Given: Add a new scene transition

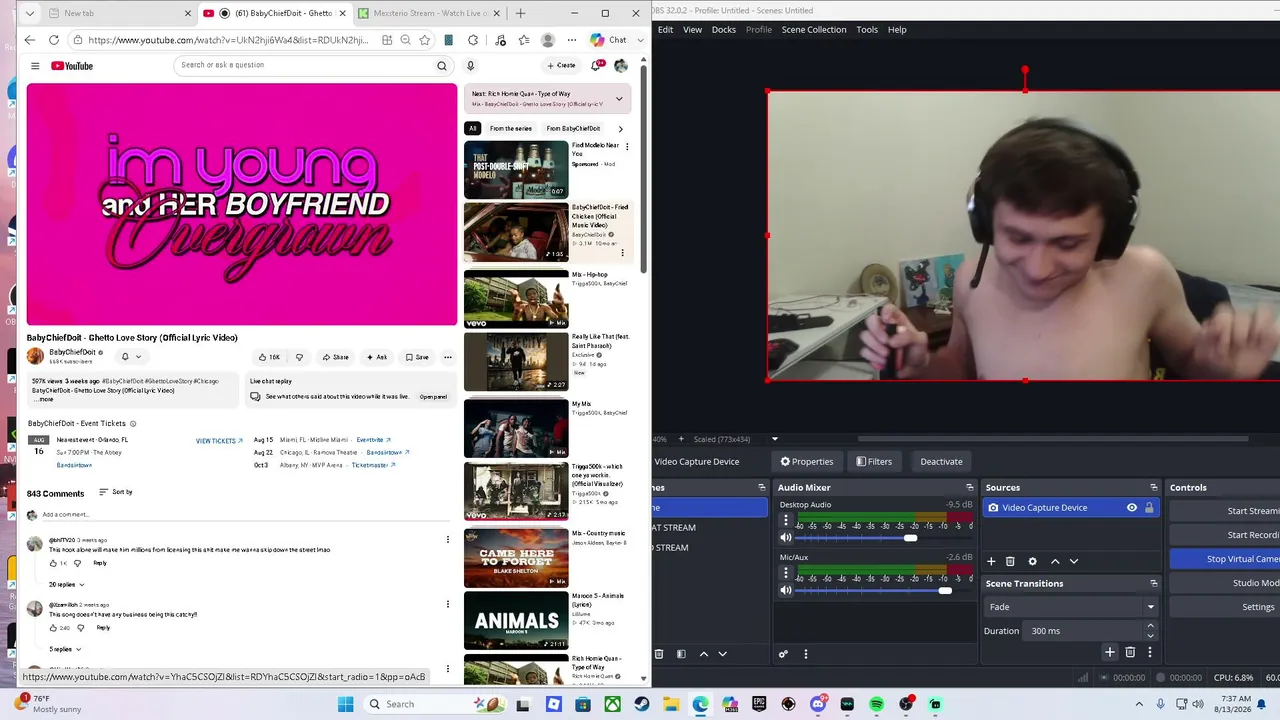Looking at the screenshot, I should [x=1109, y=652].
